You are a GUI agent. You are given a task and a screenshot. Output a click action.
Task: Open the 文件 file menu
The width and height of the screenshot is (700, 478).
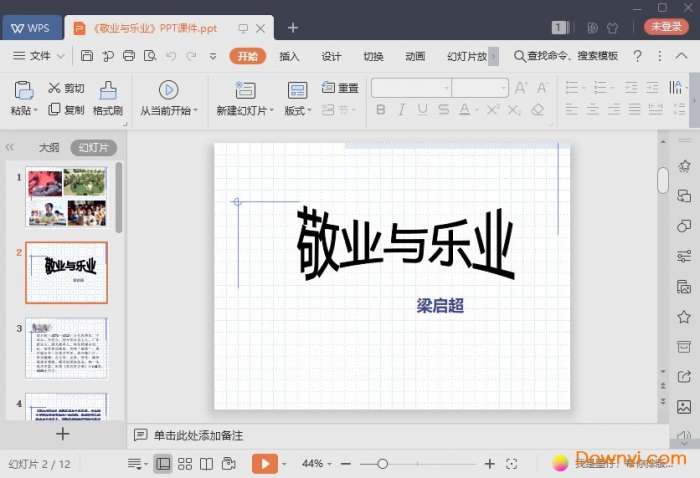pos(40,56)
